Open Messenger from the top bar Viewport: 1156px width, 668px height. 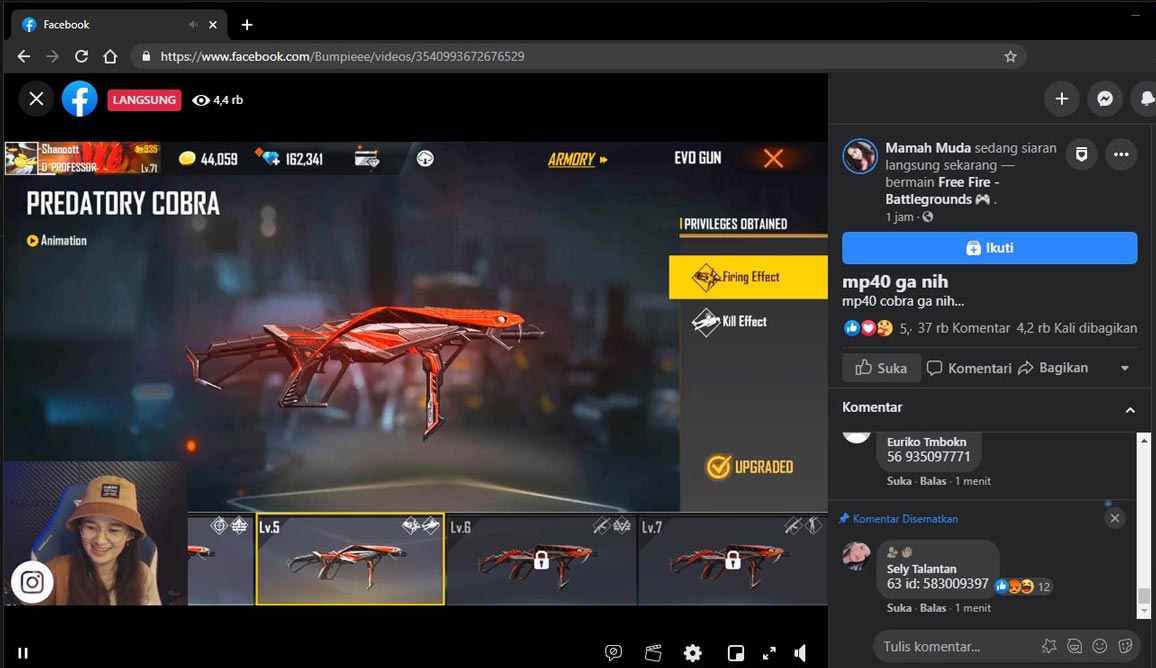1104,99
